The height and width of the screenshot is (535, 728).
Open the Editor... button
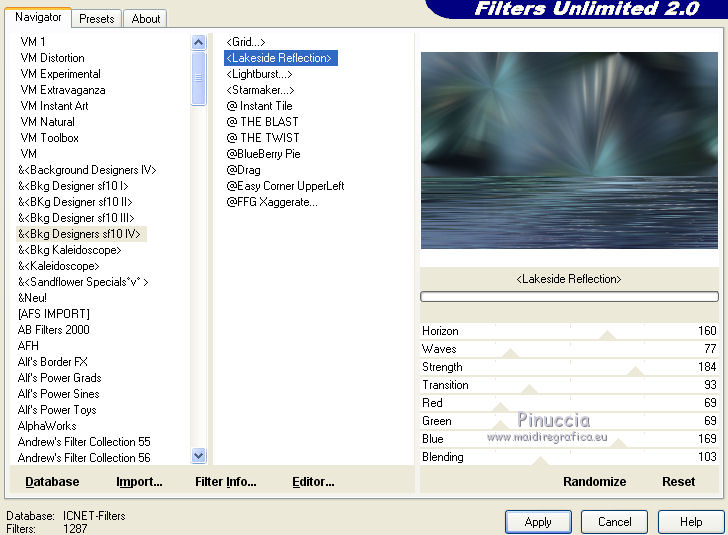tap(313, 482)
